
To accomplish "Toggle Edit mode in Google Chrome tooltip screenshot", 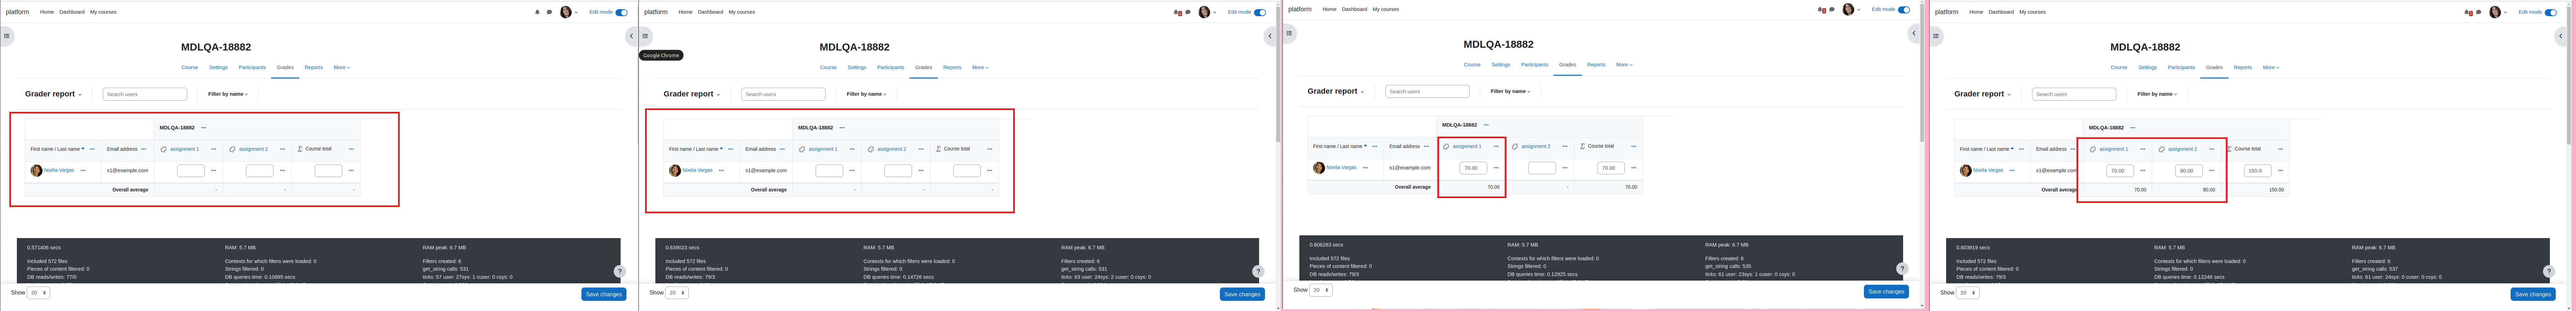I will click(x=1260, y=12).
